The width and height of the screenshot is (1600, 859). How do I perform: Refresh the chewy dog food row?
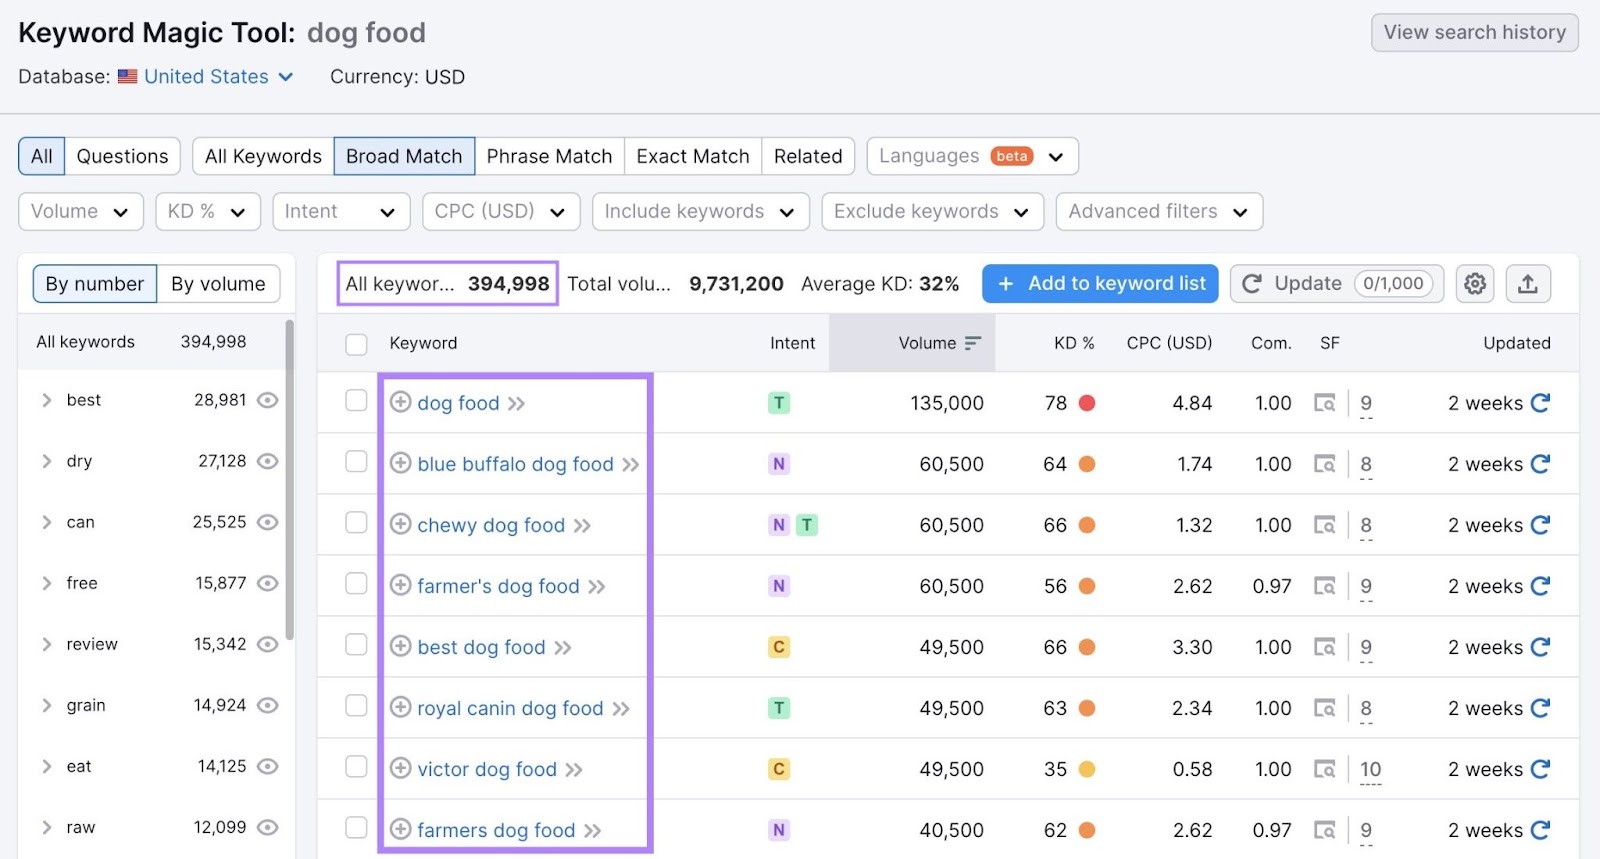click(x=1540, y=525)
